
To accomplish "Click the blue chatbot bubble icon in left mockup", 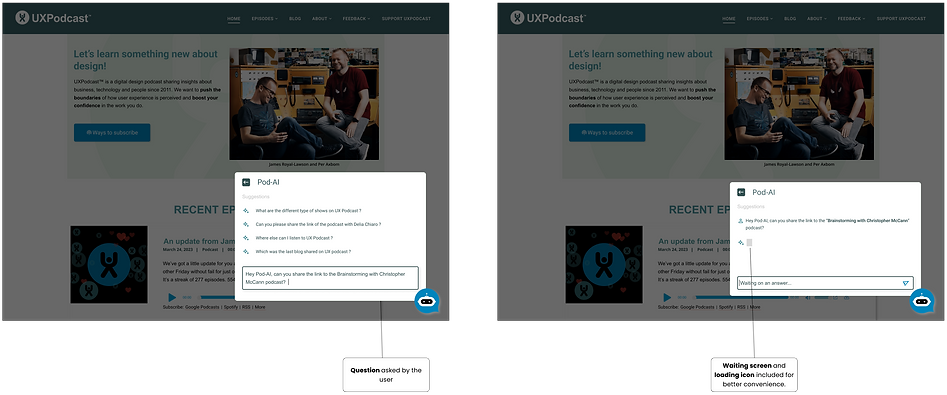I will [427, 301].
